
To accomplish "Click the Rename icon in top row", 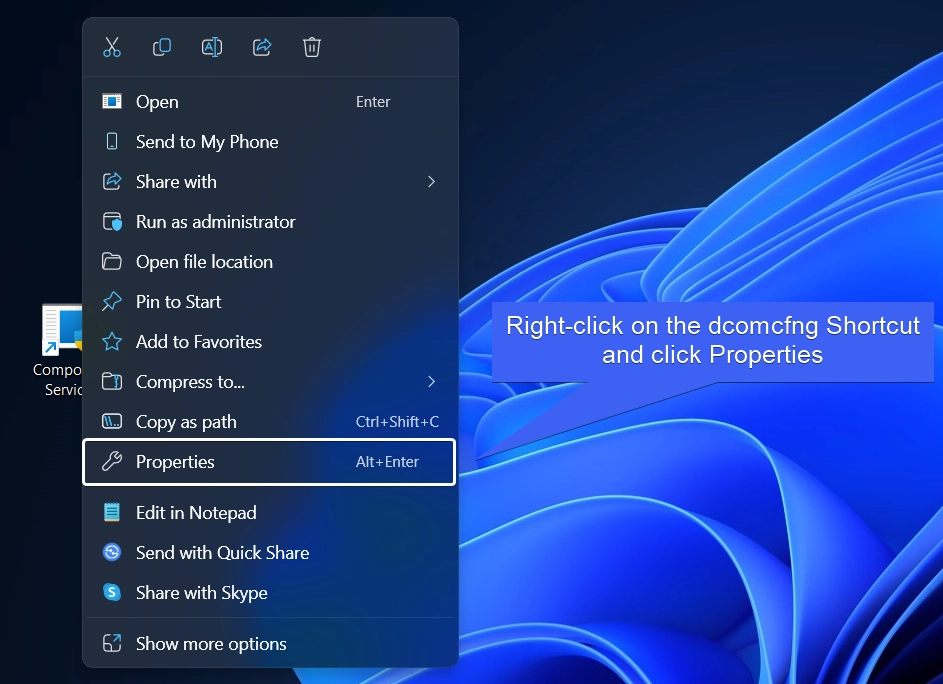I will coord(212,47).
